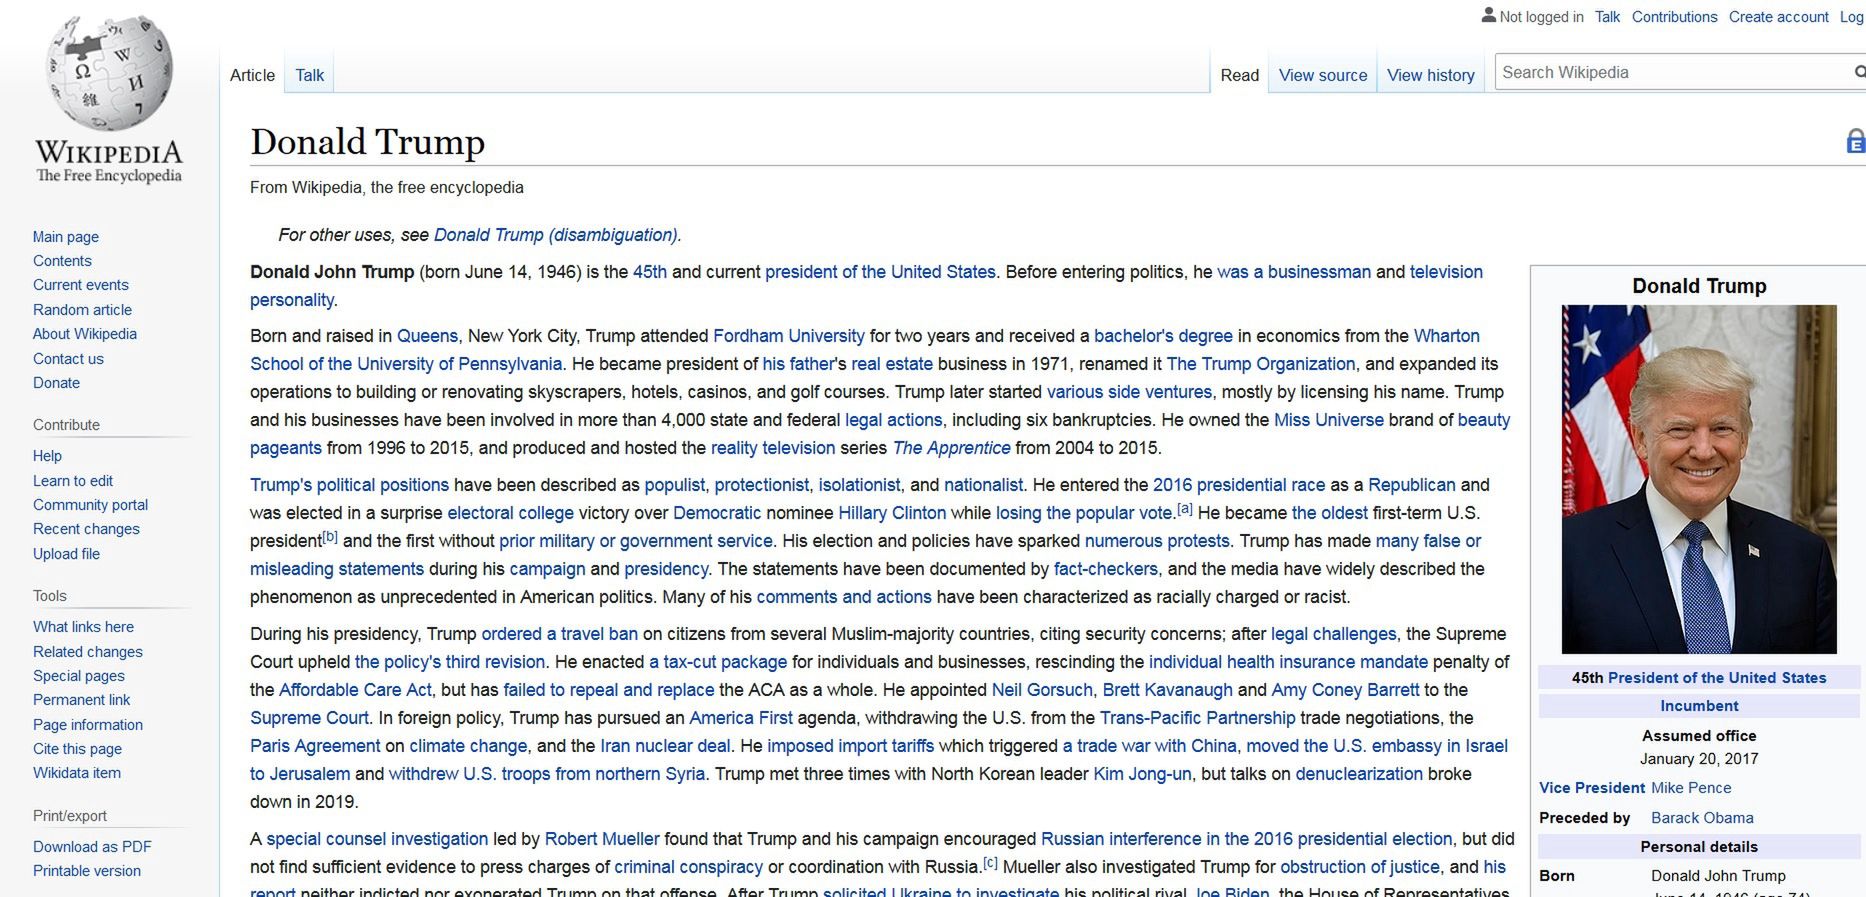The height and width of the screenshot is (897, 1866).
Task: Click Permanent link in Tools
Action: click(x=82, y=700)
